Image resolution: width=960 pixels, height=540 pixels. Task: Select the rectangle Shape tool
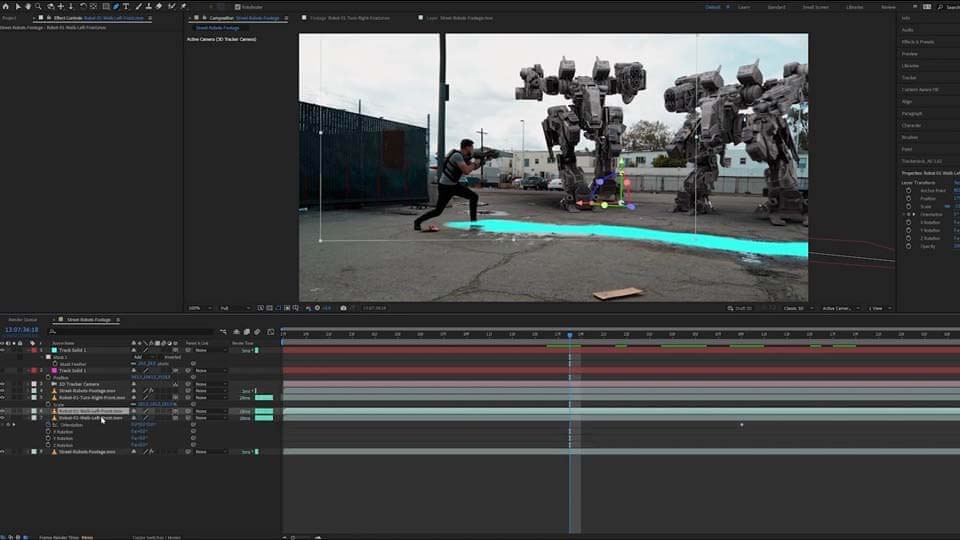(106, 6)
